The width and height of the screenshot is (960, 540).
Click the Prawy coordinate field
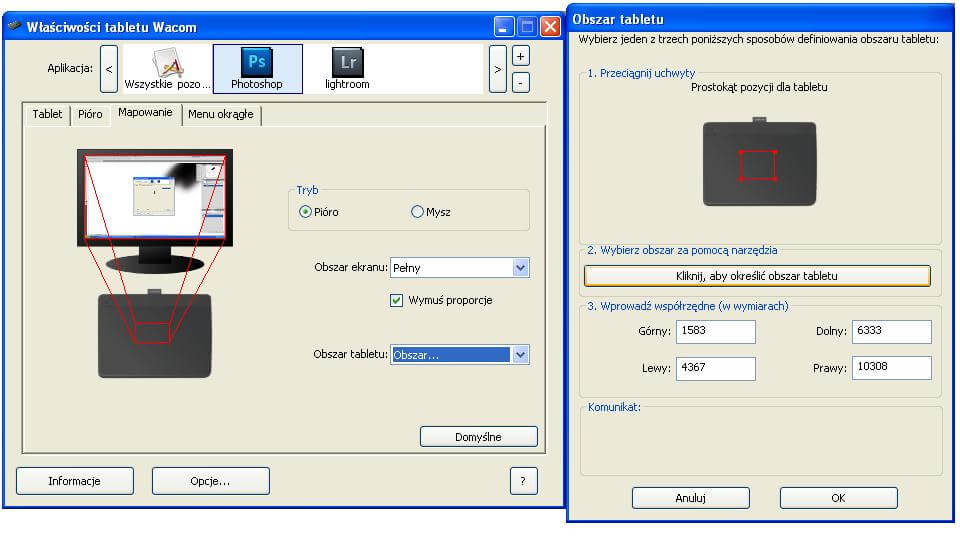tap(891, 368)
